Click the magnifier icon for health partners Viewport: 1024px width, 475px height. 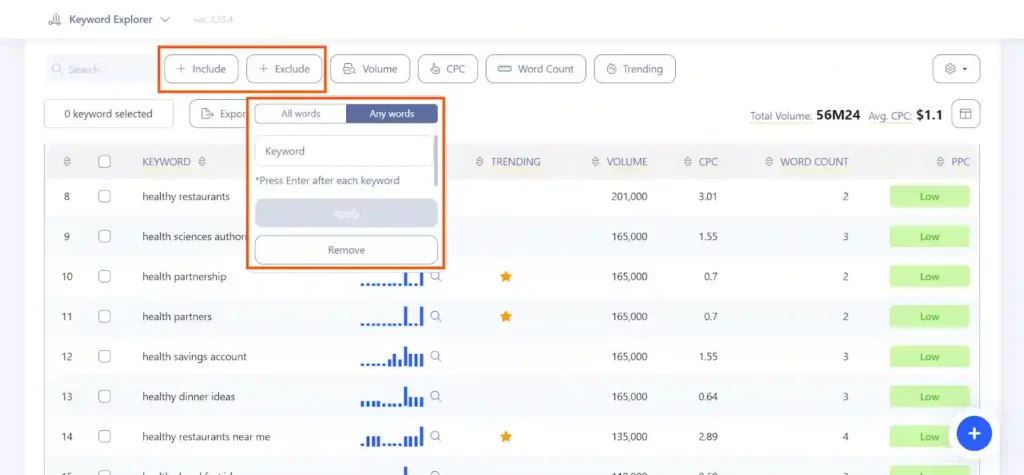(436, 316)
